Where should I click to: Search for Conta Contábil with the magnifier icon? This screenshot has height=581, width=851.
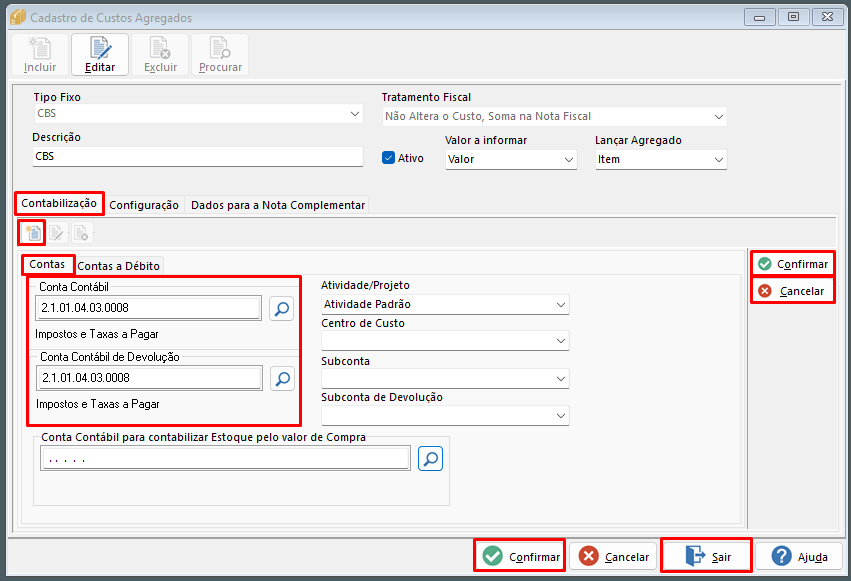tap(281, 309)
